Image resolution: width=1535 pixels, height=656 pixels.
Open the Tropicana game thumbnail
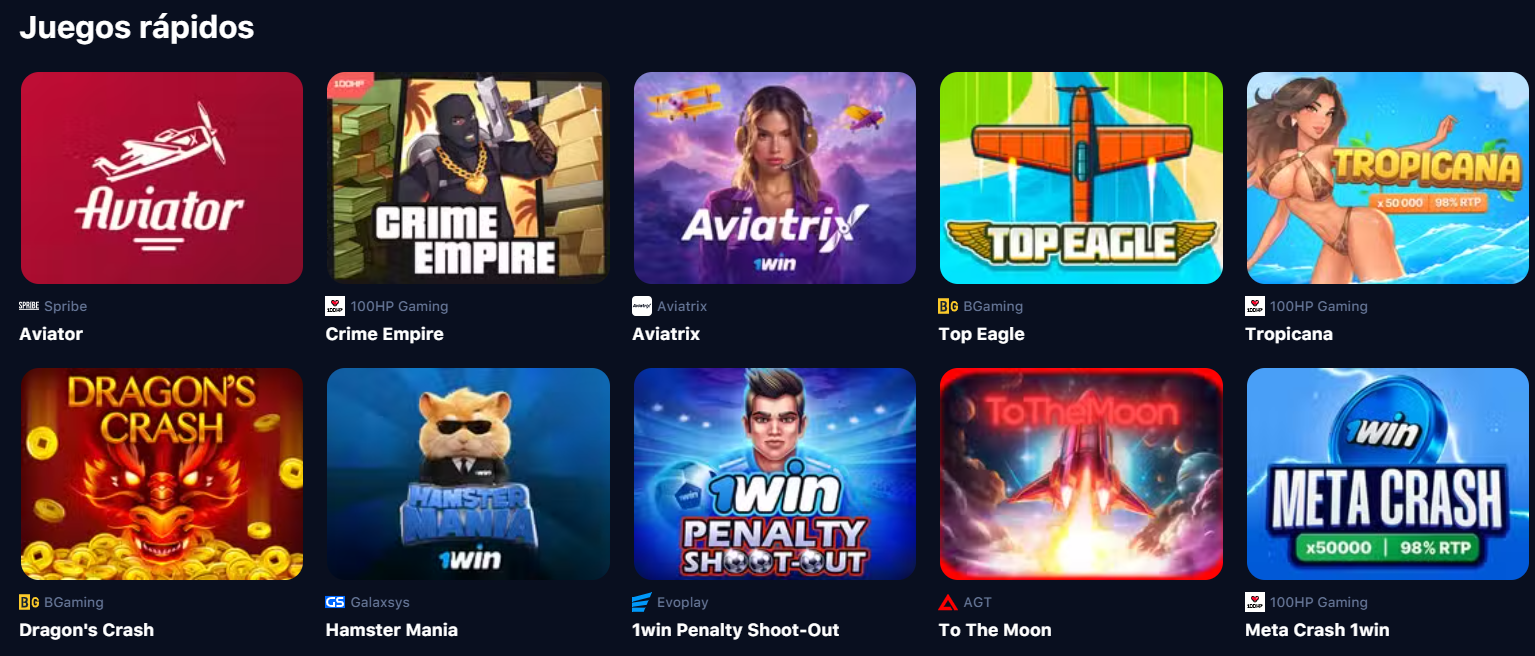(x=1388, y=178)
